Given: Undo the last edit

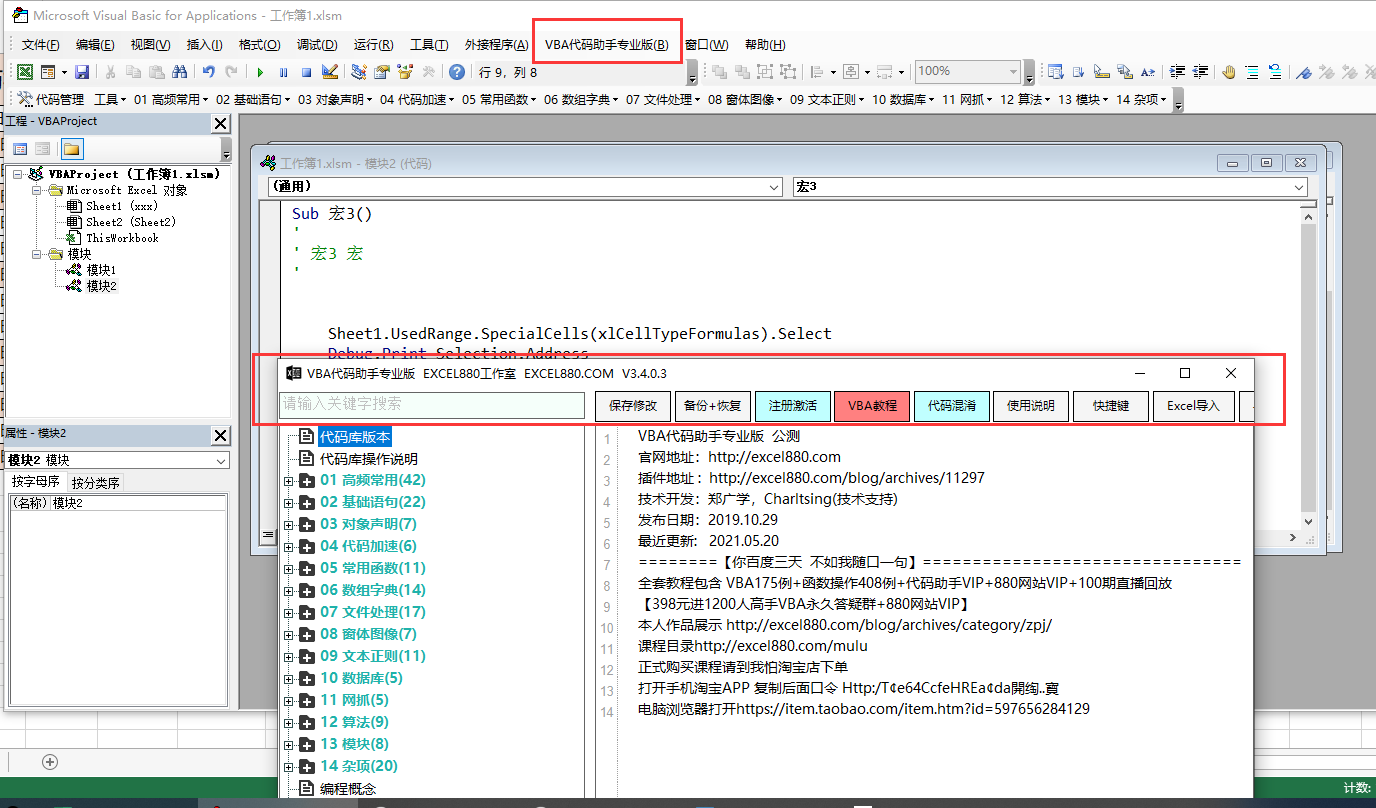Looking at the screenshot, I should [209, 72].
